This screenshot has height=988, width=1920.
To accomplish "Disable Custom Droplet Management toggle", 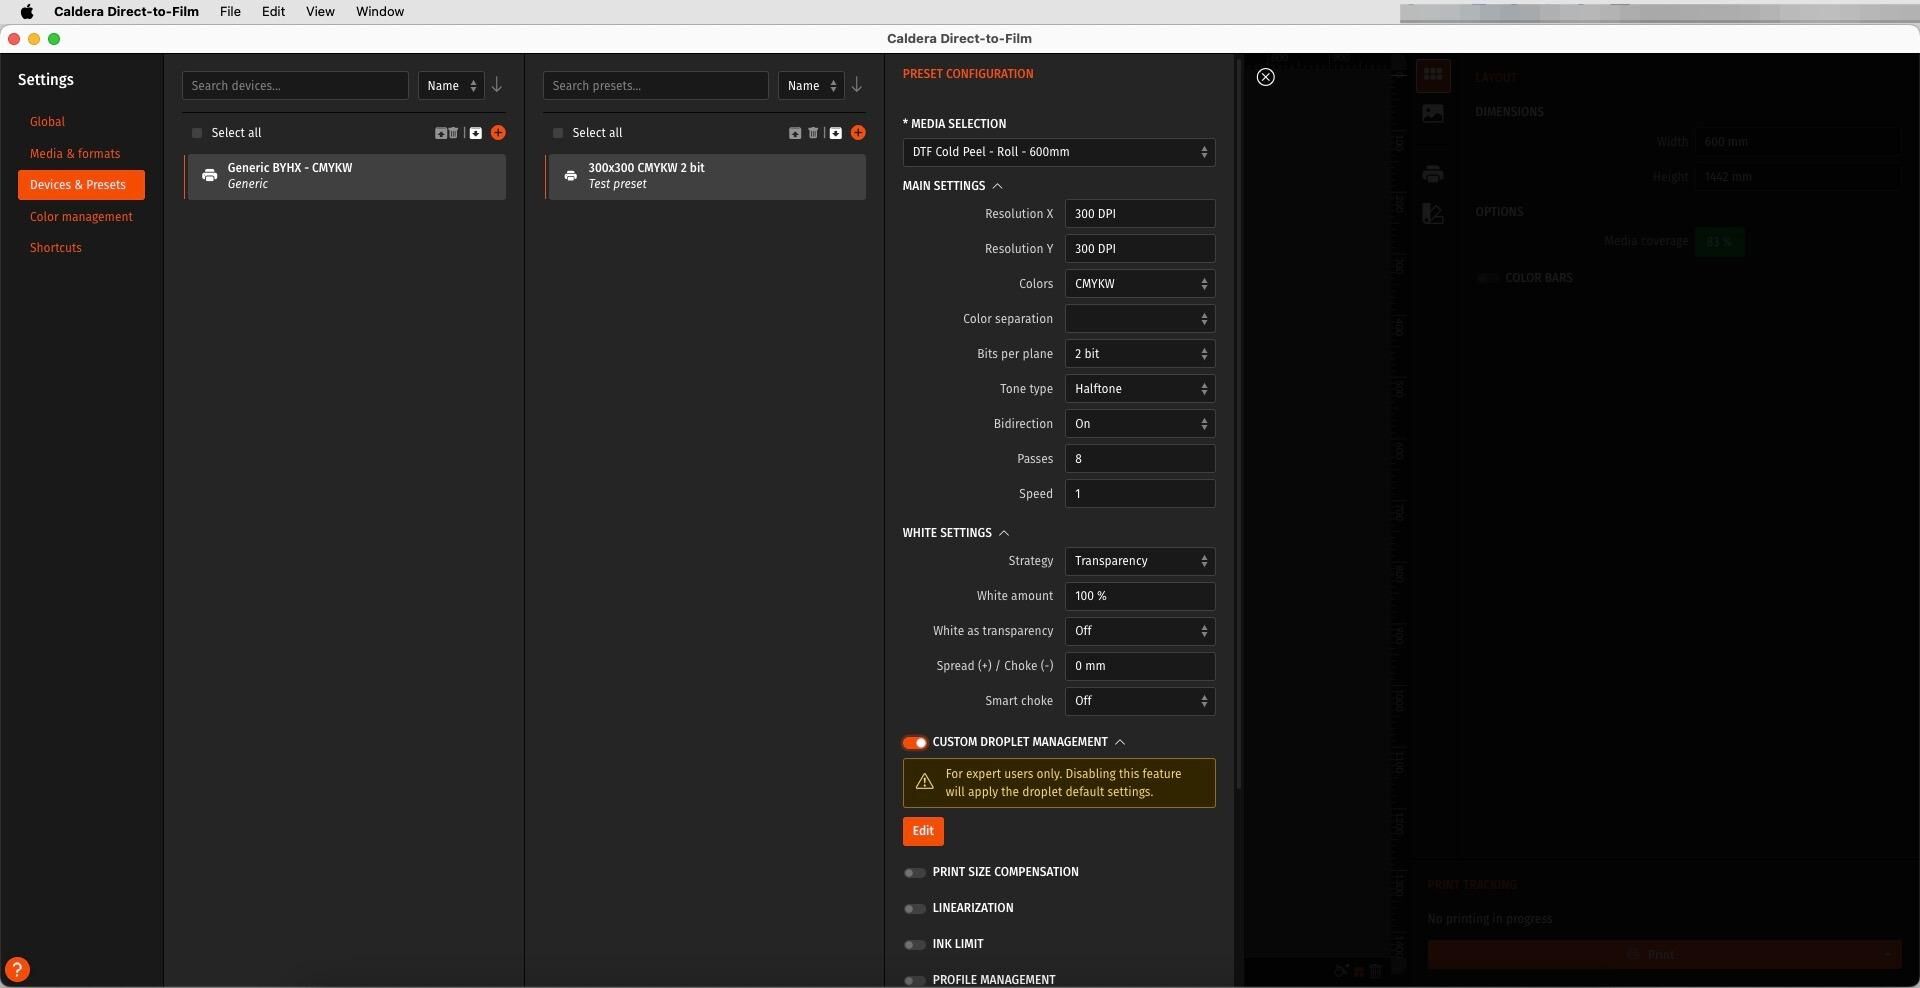I will pos(914,742).
